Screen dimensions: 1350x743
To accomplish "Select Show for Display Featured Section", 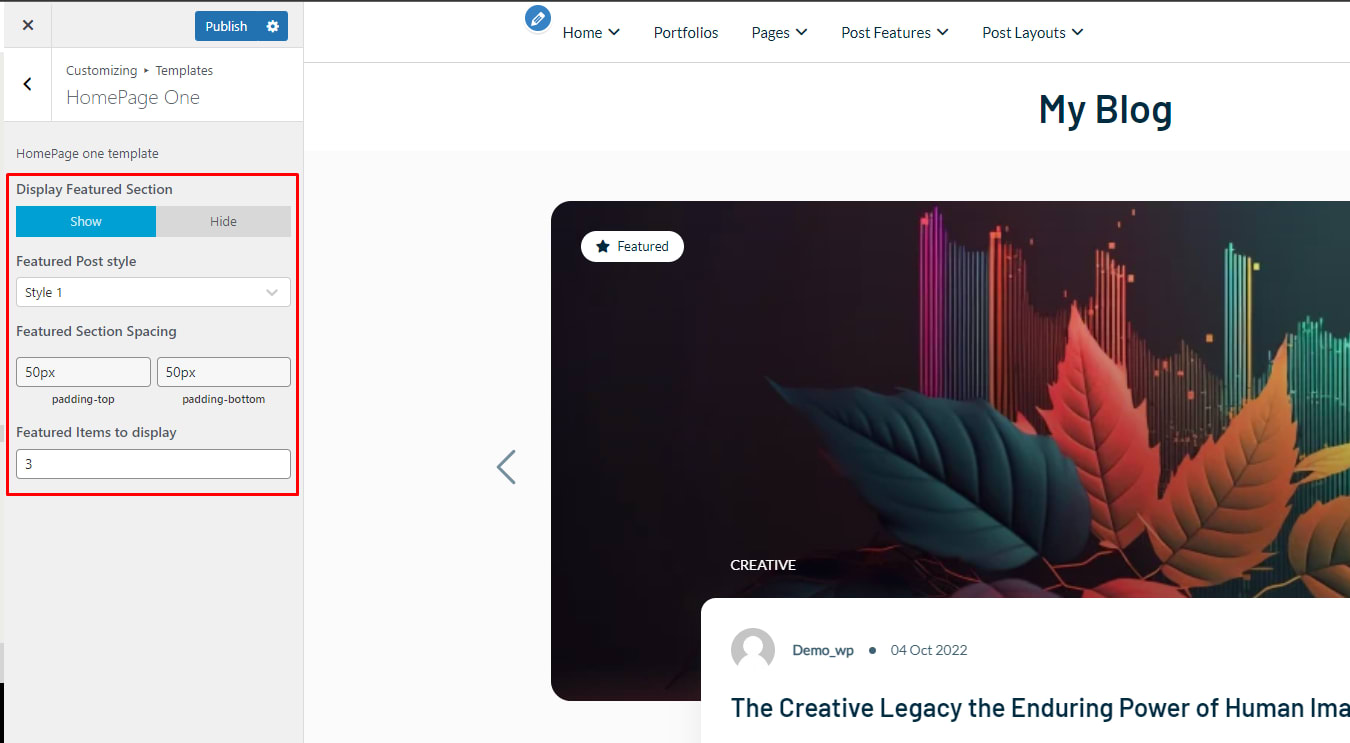I will click(x=86, y=222).
